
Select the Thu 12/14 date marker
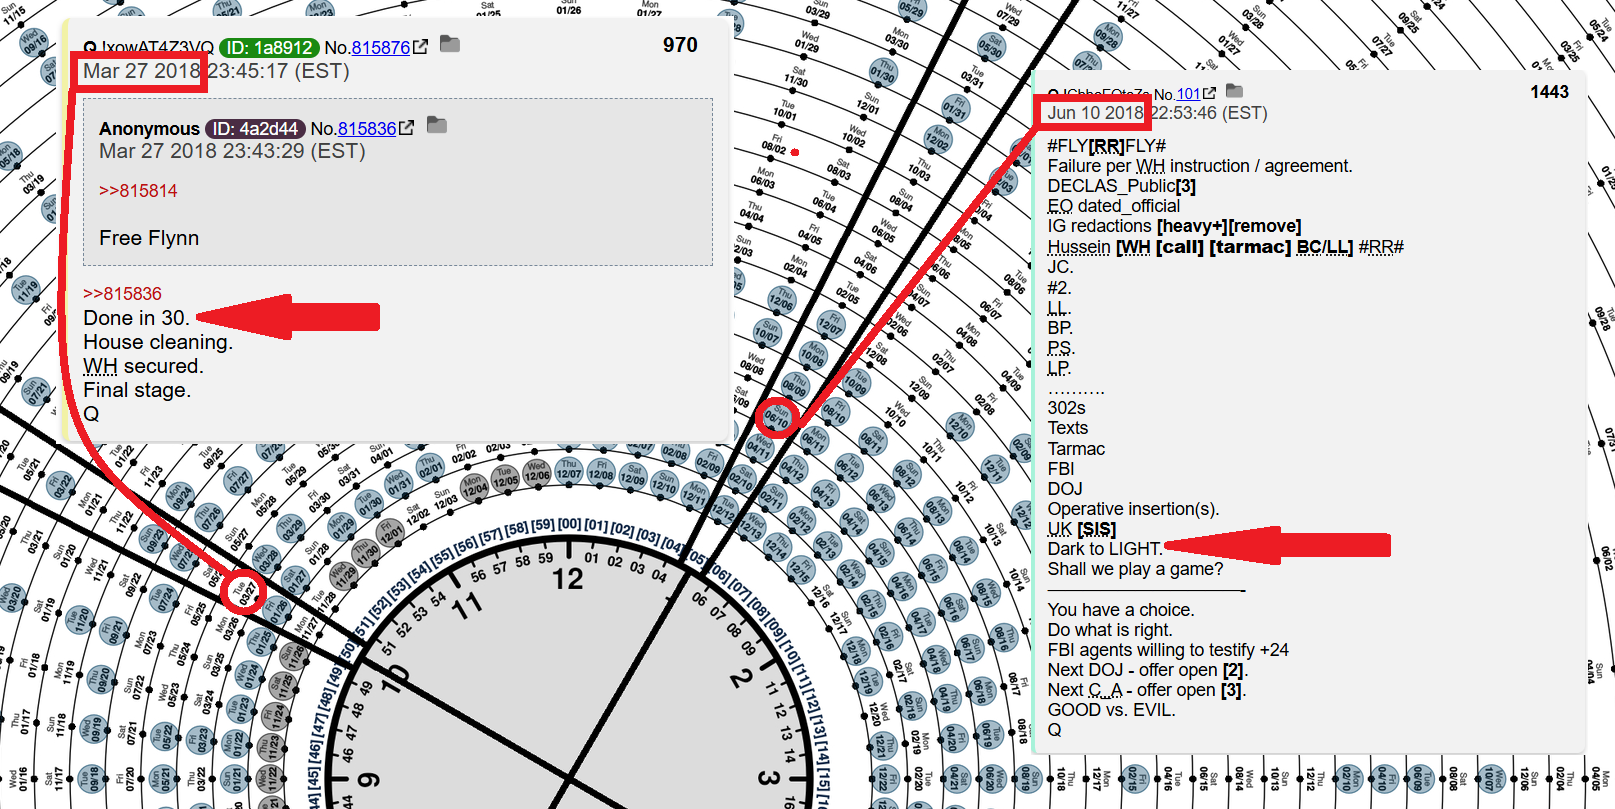(x=776, y=546)
